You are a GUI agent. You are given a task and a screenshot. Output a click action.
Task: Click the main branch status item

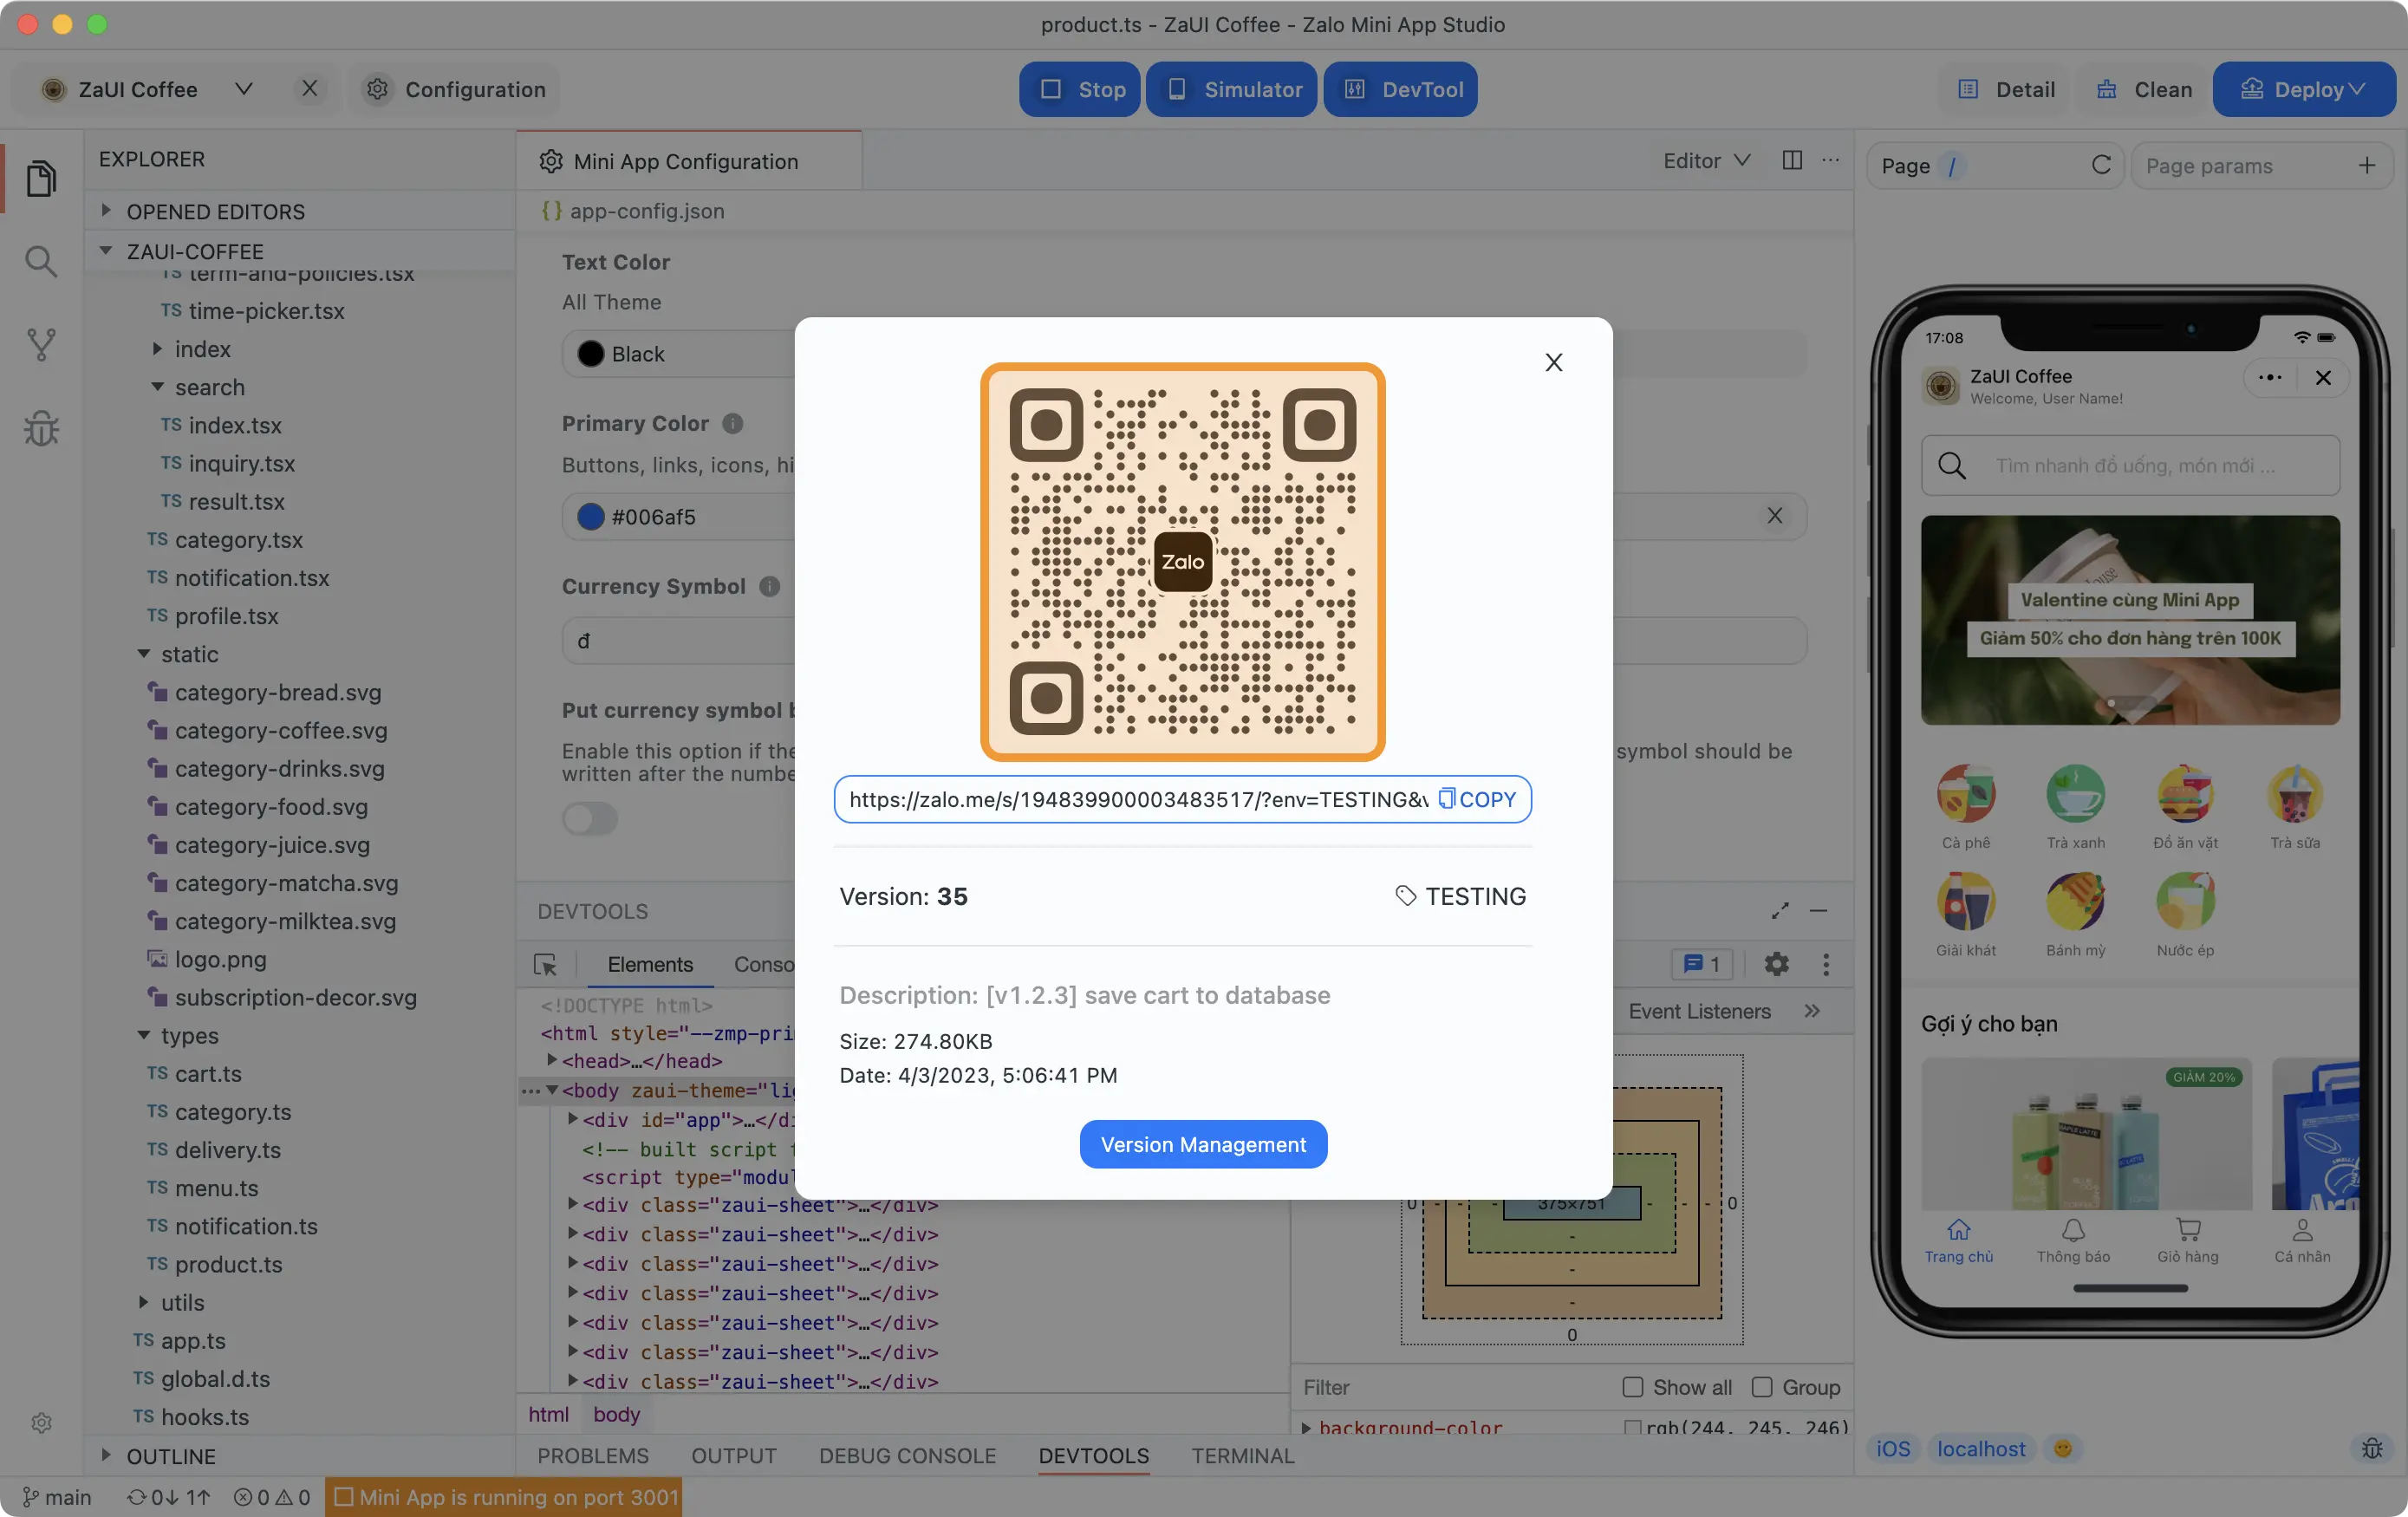57,1496
